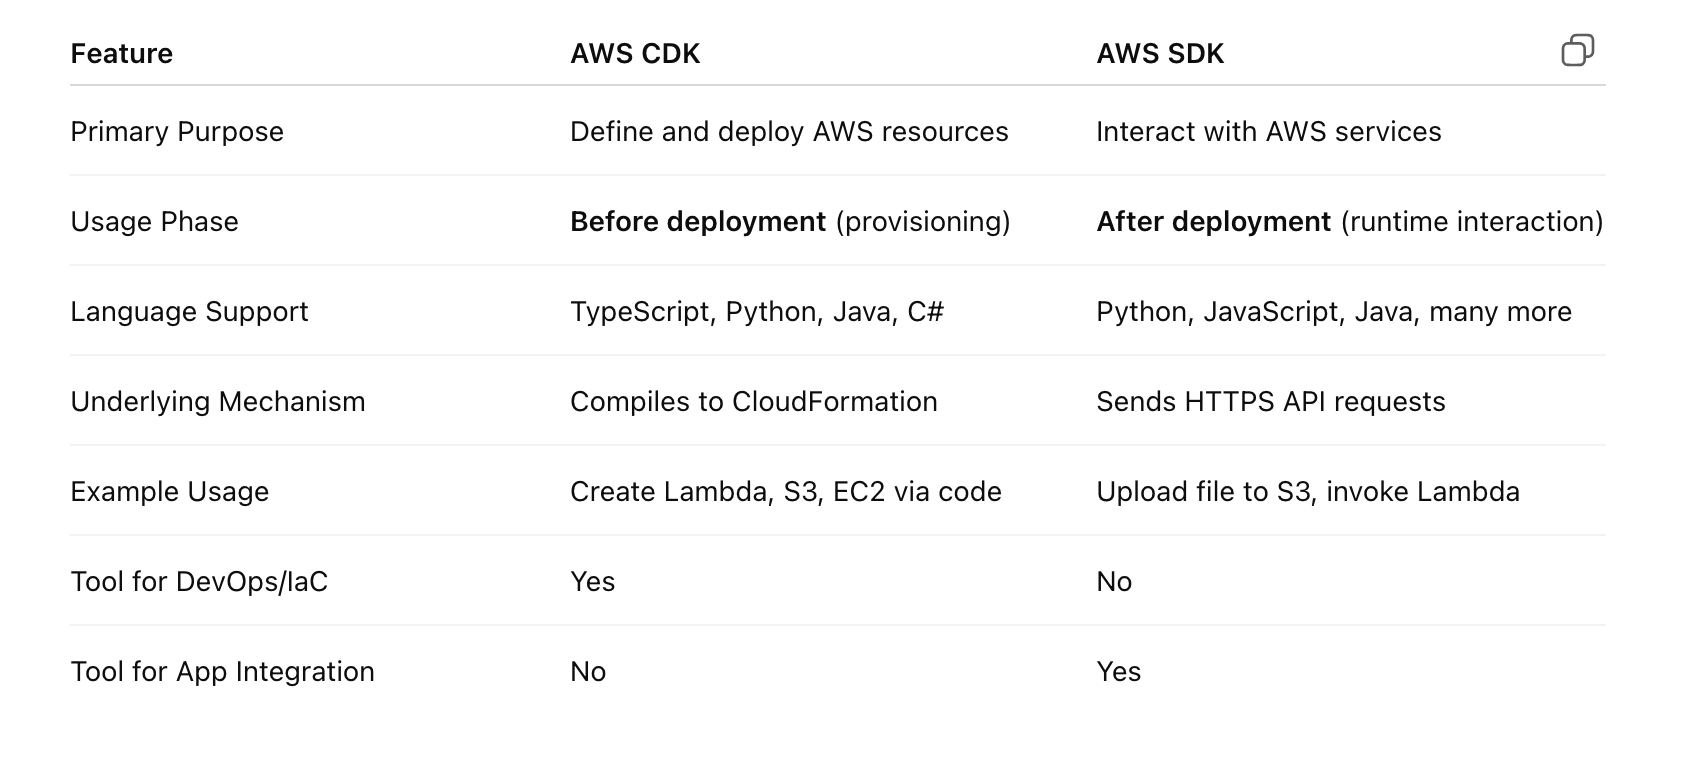Click the 'Sends HTTPS API requests' cell
Viewport: 1682px width, 776px height.
(1270, 402)
